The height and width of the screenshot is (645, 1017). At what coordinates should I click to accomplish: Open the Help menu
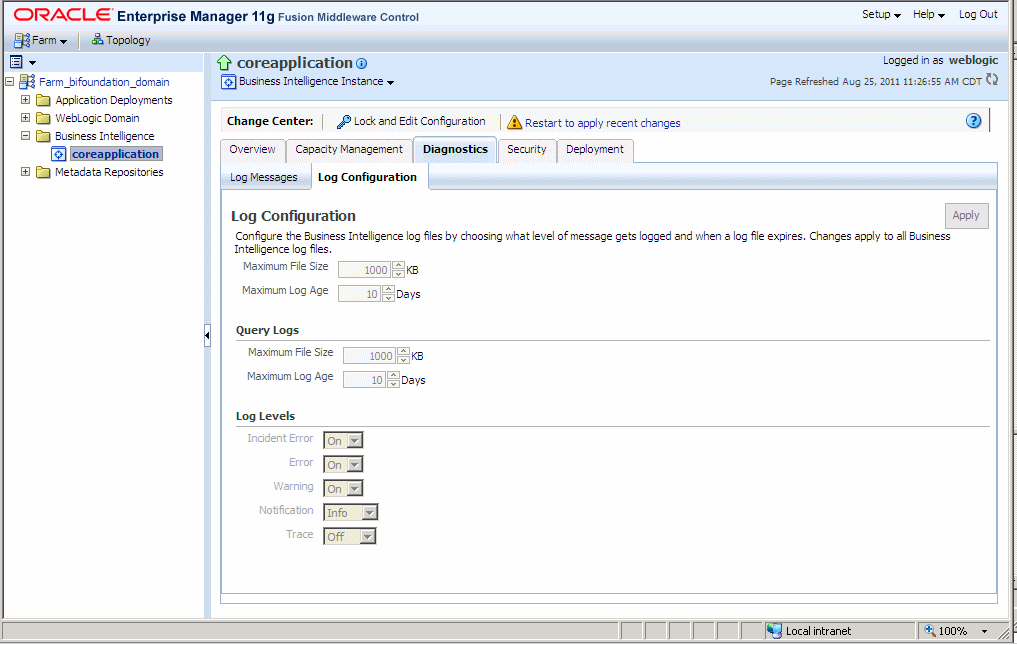pyautogui.click(x=925, y=14)
